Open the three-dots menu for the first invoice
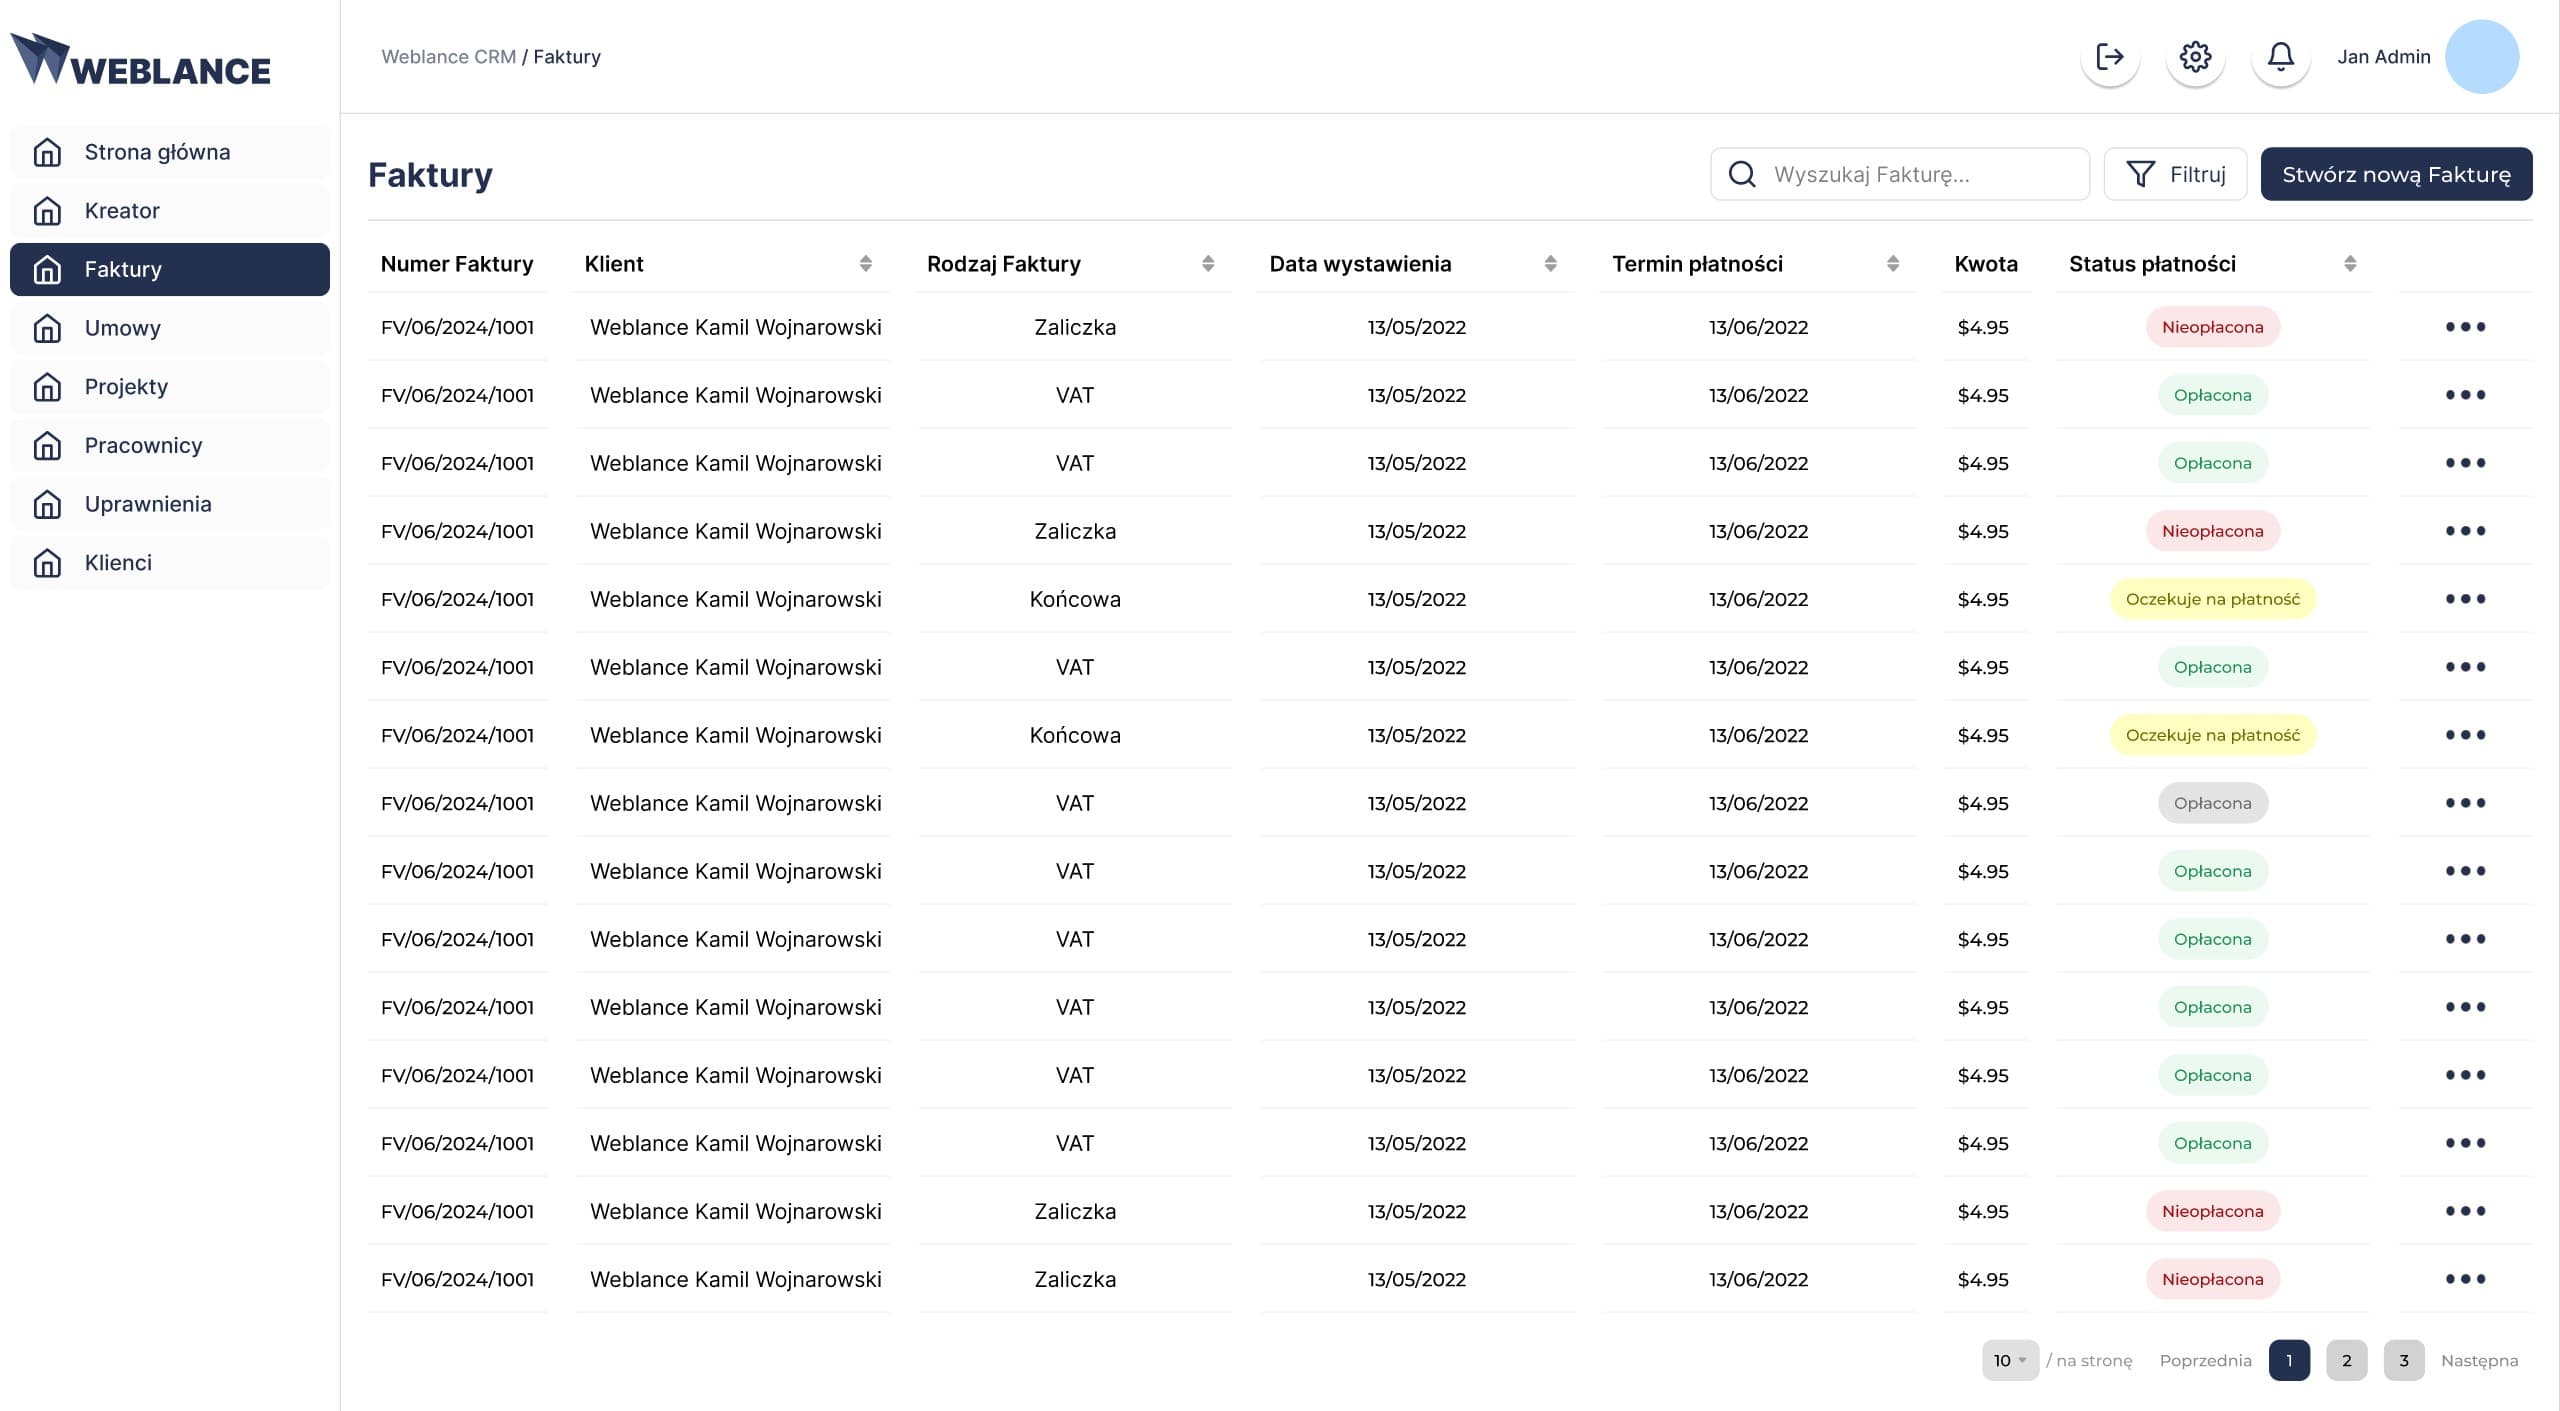This screenshot has width=2560, height=1411. pyautogui.click(x=2465, y=327)
